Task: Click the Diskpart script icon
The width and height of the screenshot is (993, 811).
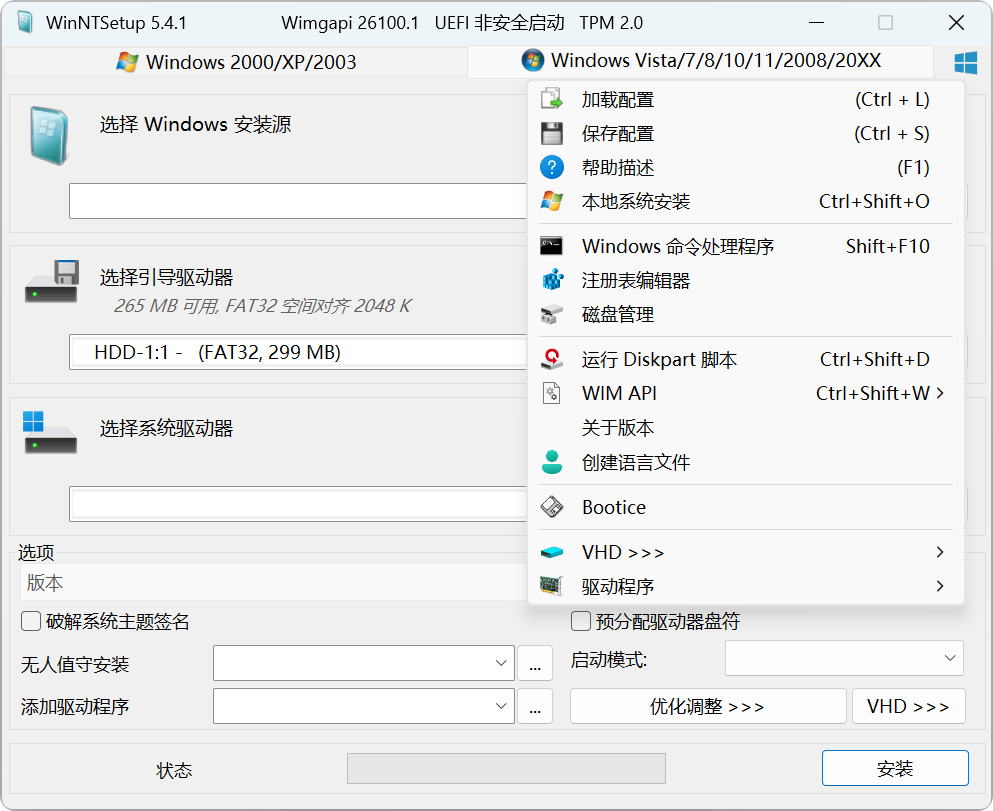Action: tap(552, 359)
